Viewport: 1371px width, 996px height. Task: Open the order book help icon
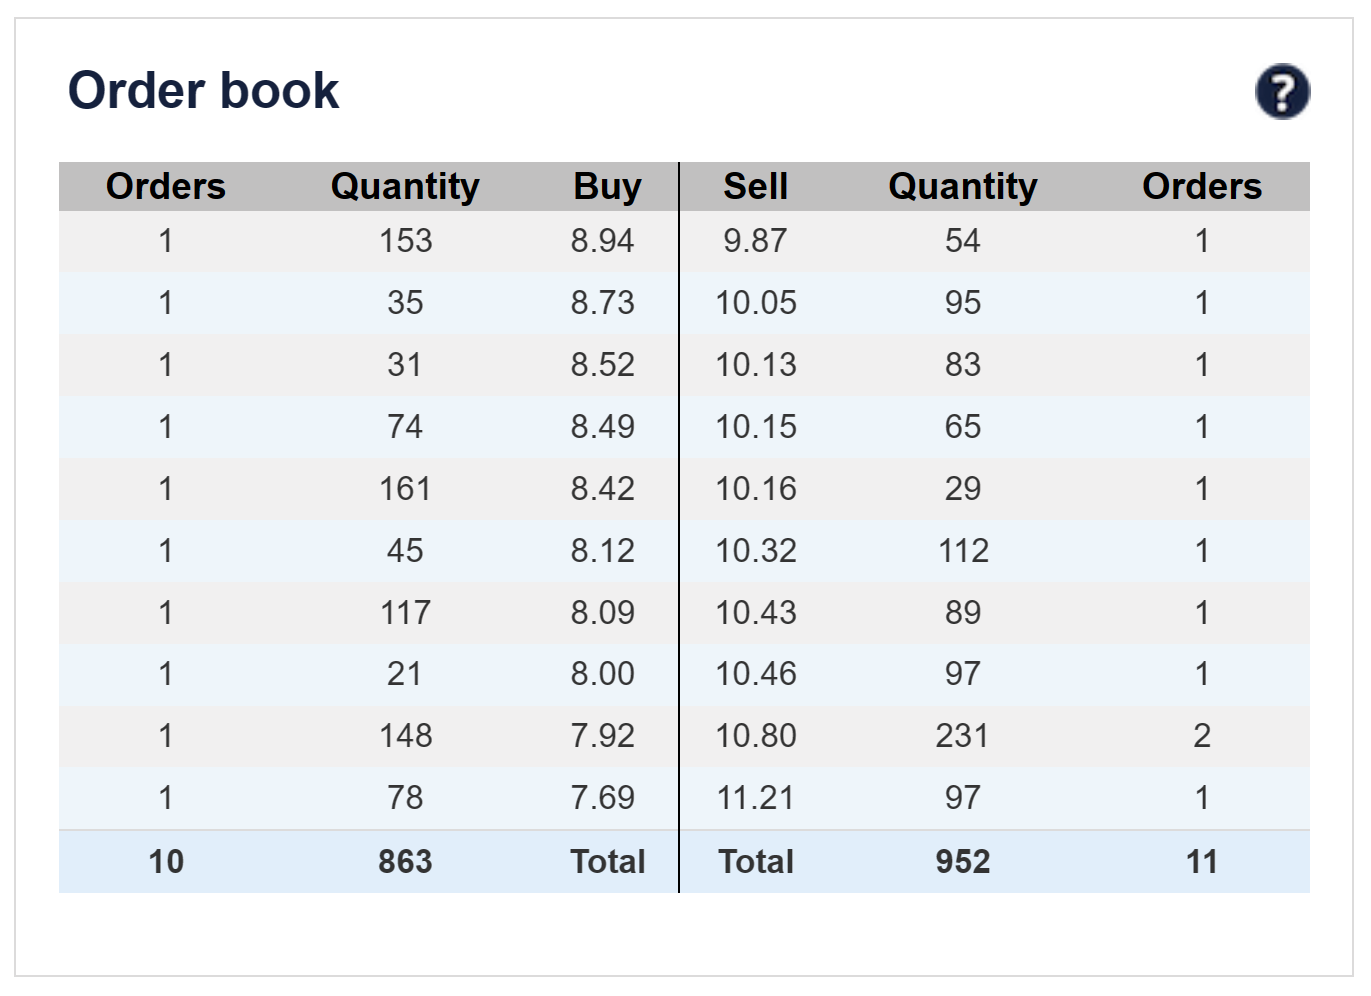click(x=1282, y=92)
